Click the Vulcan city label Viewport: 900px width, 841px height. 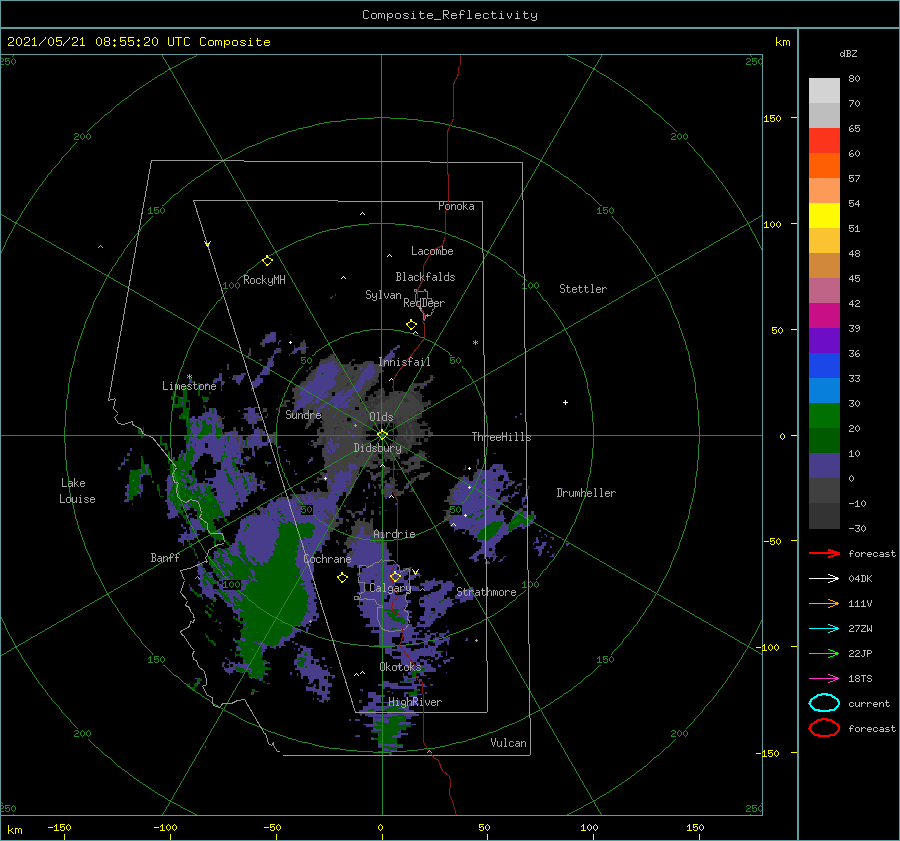[509, 743]
